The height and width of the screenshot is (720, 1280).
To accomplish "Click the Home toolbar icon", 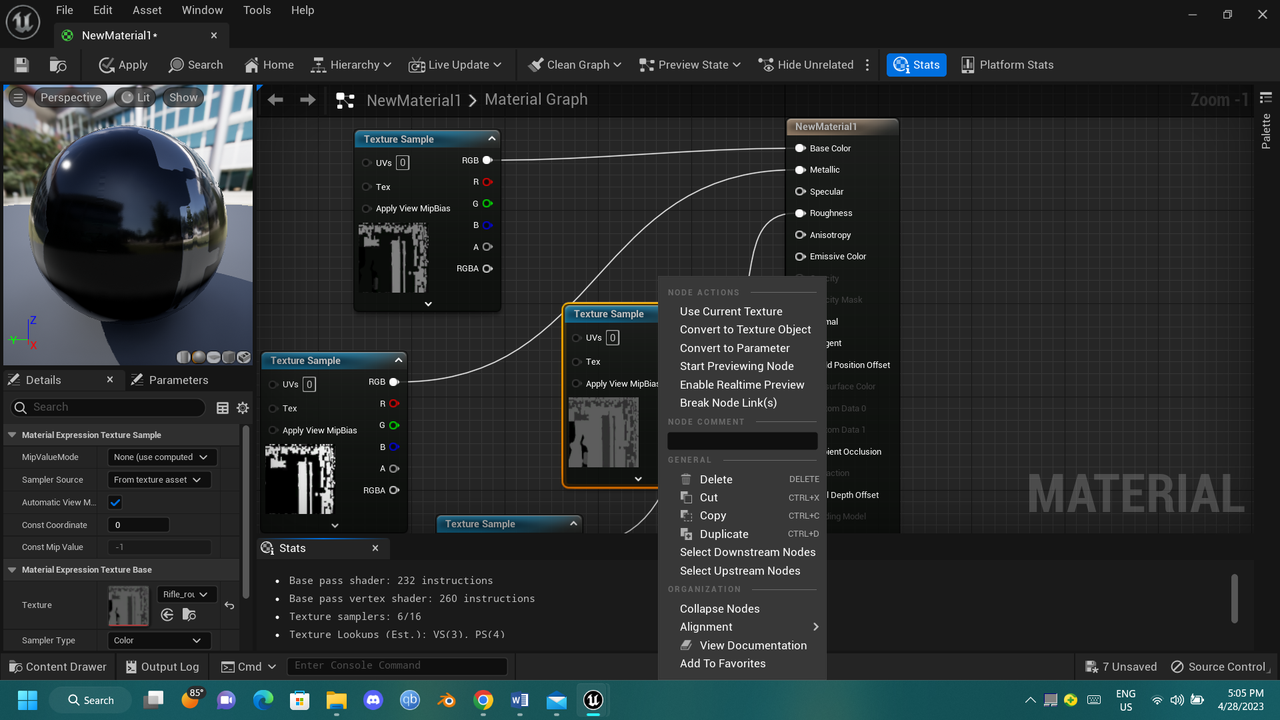I will [268, 65].
